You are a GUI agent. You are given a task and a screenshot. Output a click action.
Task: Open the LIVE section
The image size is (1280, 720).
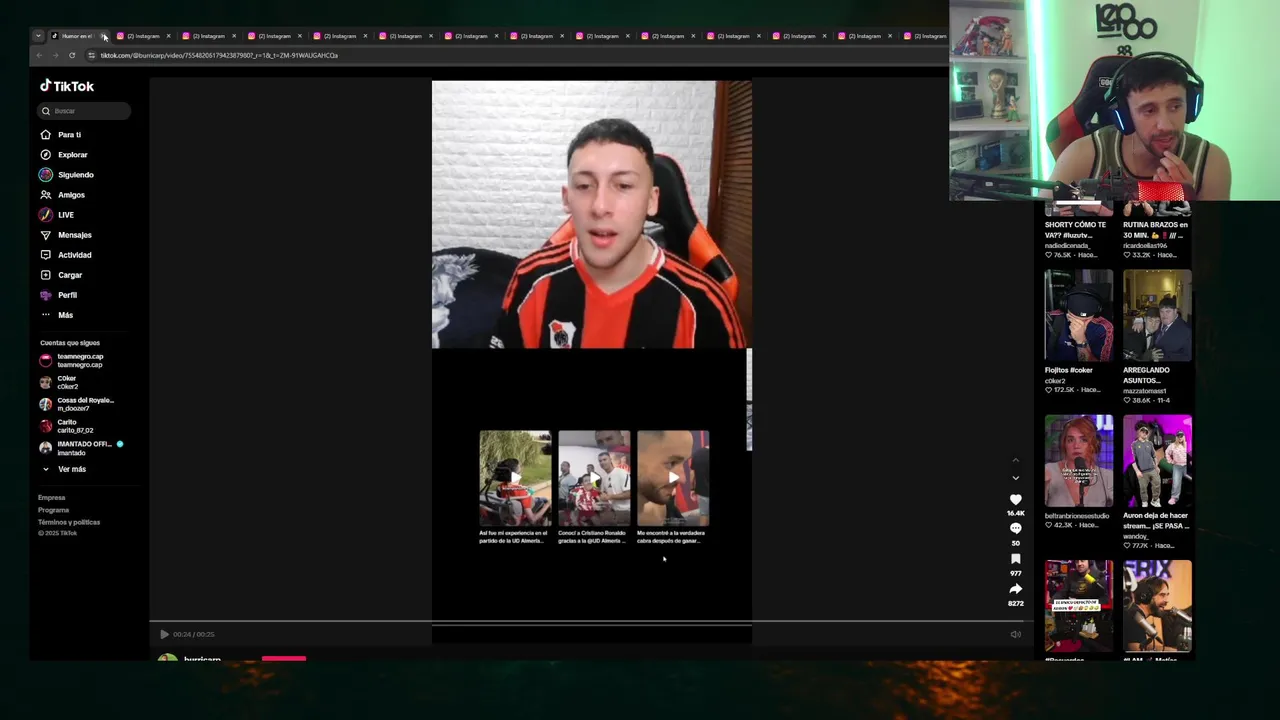point(65,215)
